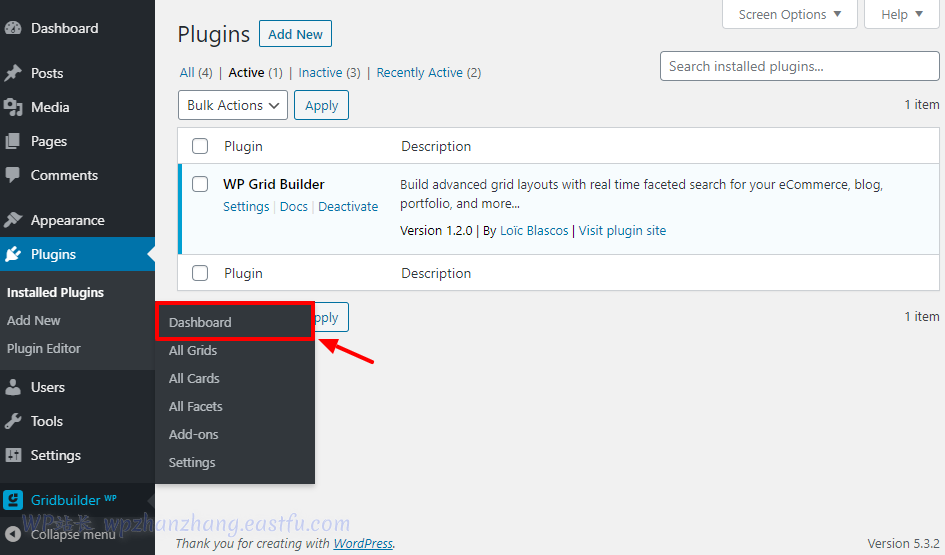945x555 pixels.
Task: Open Add New under Plugins submenu
Action: tap(34, 321)
